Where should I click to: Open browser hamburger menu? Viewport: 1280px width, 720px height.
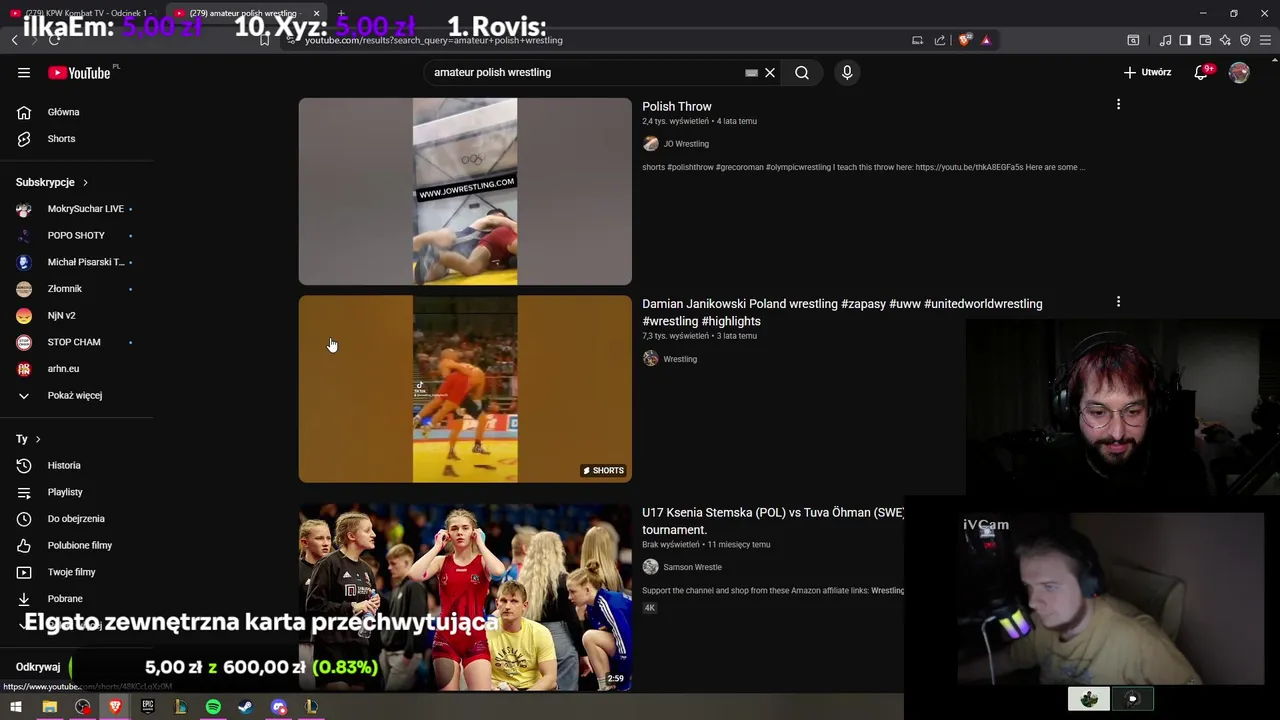tap(1265, 40)
